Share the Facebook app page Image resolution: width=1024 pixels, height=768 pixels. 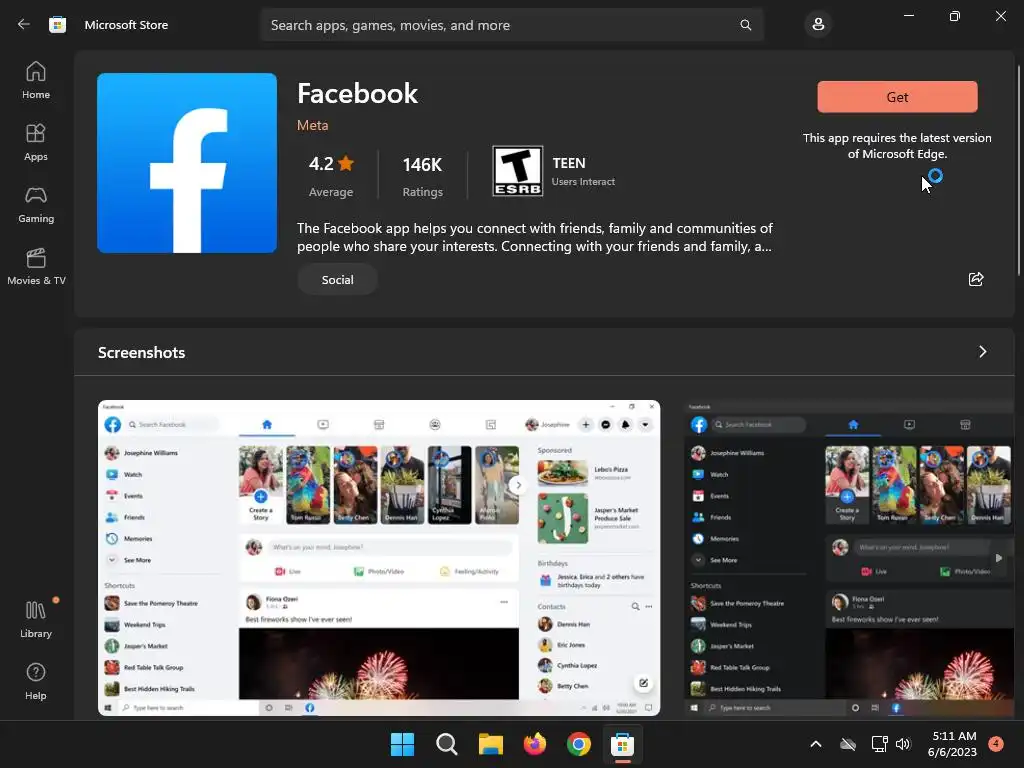pos(976,280)
